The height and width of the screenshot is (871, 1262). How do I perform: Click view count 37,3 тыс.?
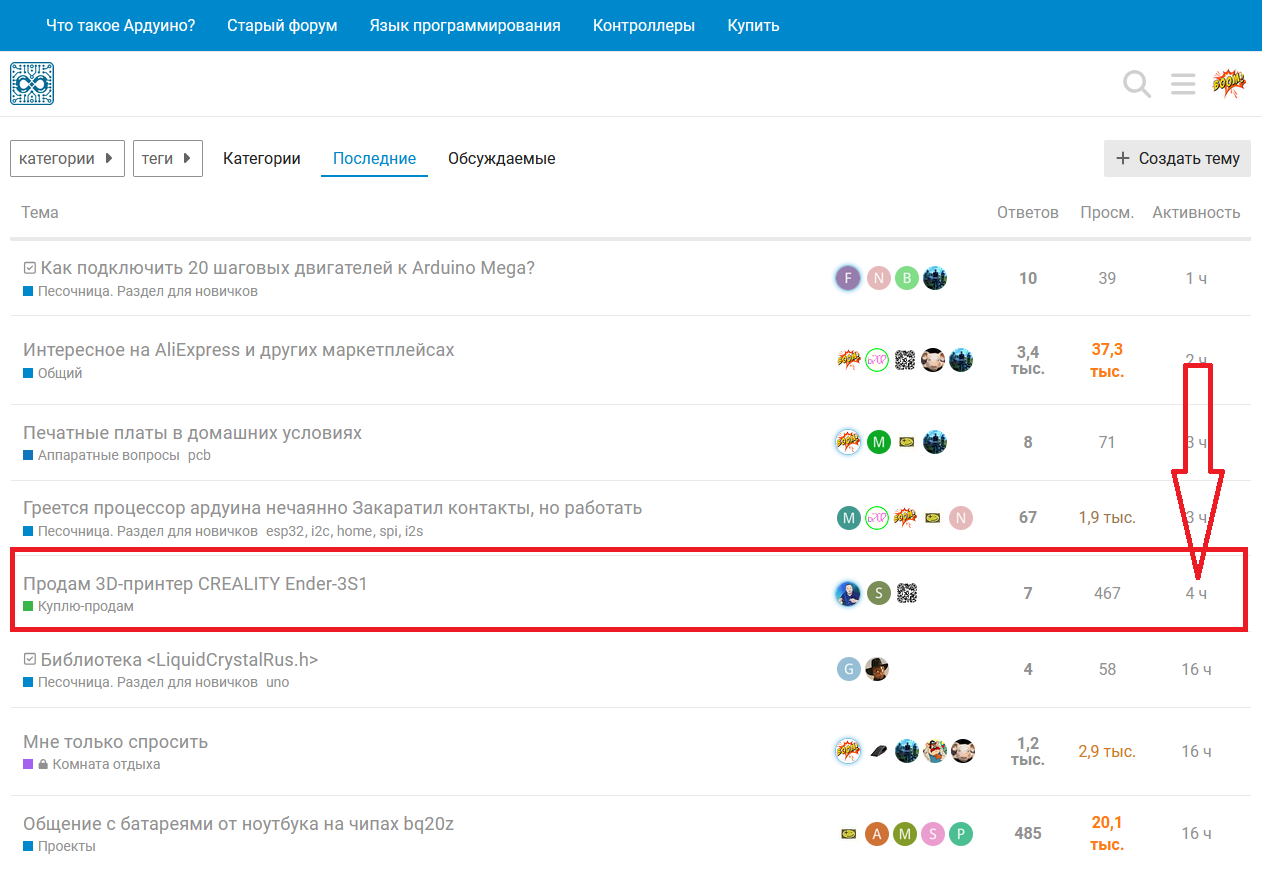[x=1107, y=360]
